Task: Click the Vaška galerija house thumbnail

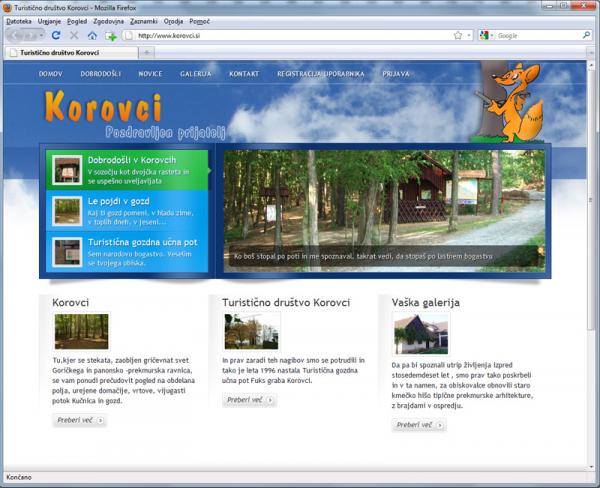Action: click(421, 333)
